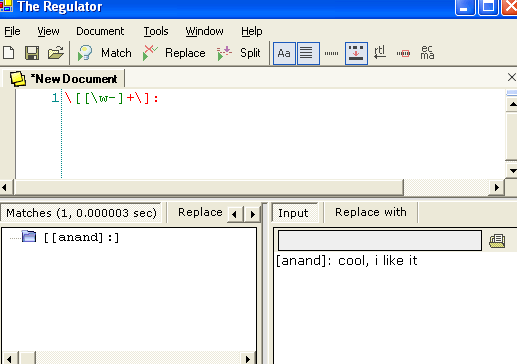Open a file with the folder icon
517x364 pixels.
coord(56,53)
